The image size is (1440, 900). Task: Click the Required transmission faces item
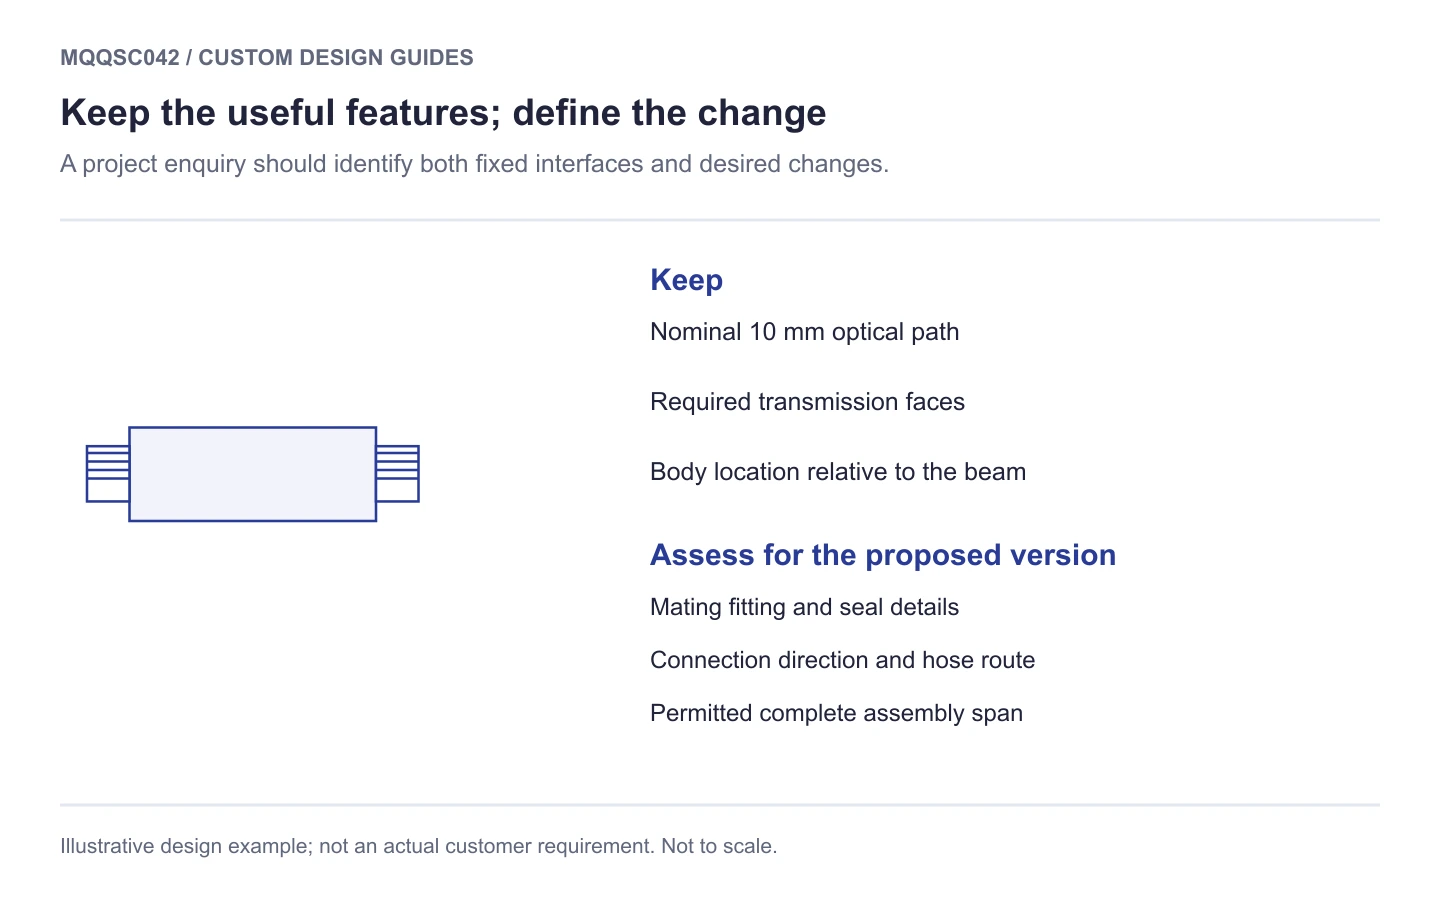pos(807,402)
